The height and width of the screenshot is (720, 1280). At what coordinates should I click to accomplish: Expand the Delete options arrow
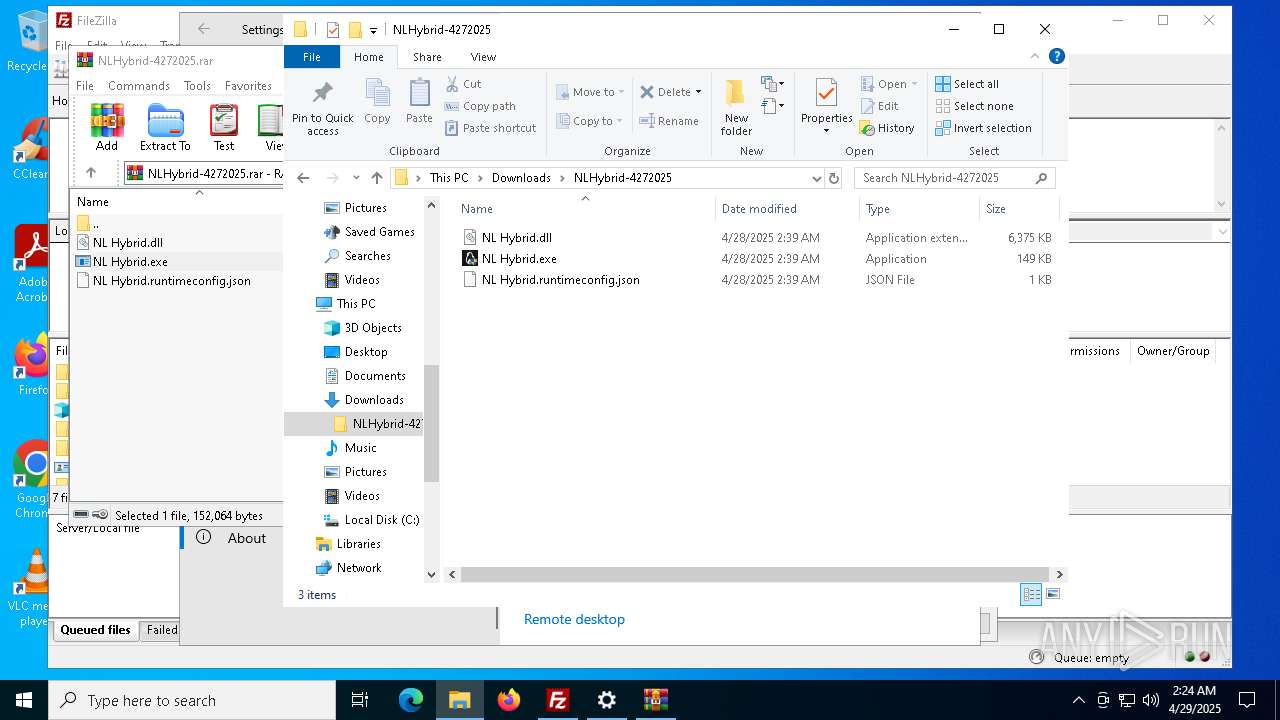tap(698, 92)
